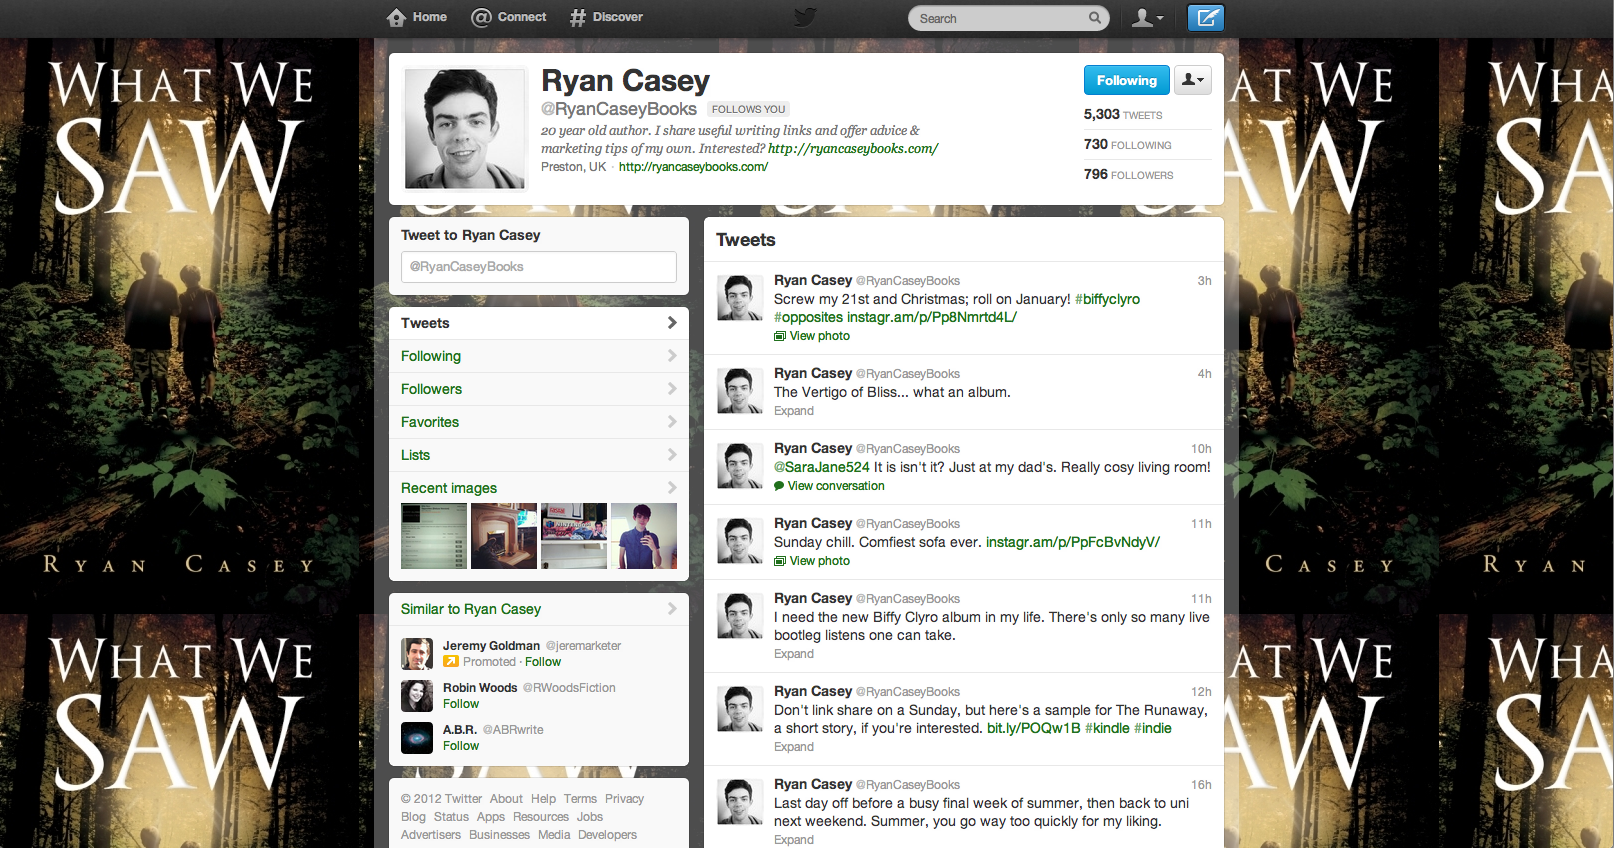Click Robin Woods' avatar
This screenshot has height=848, width=1614.
(x=417, y=696)
